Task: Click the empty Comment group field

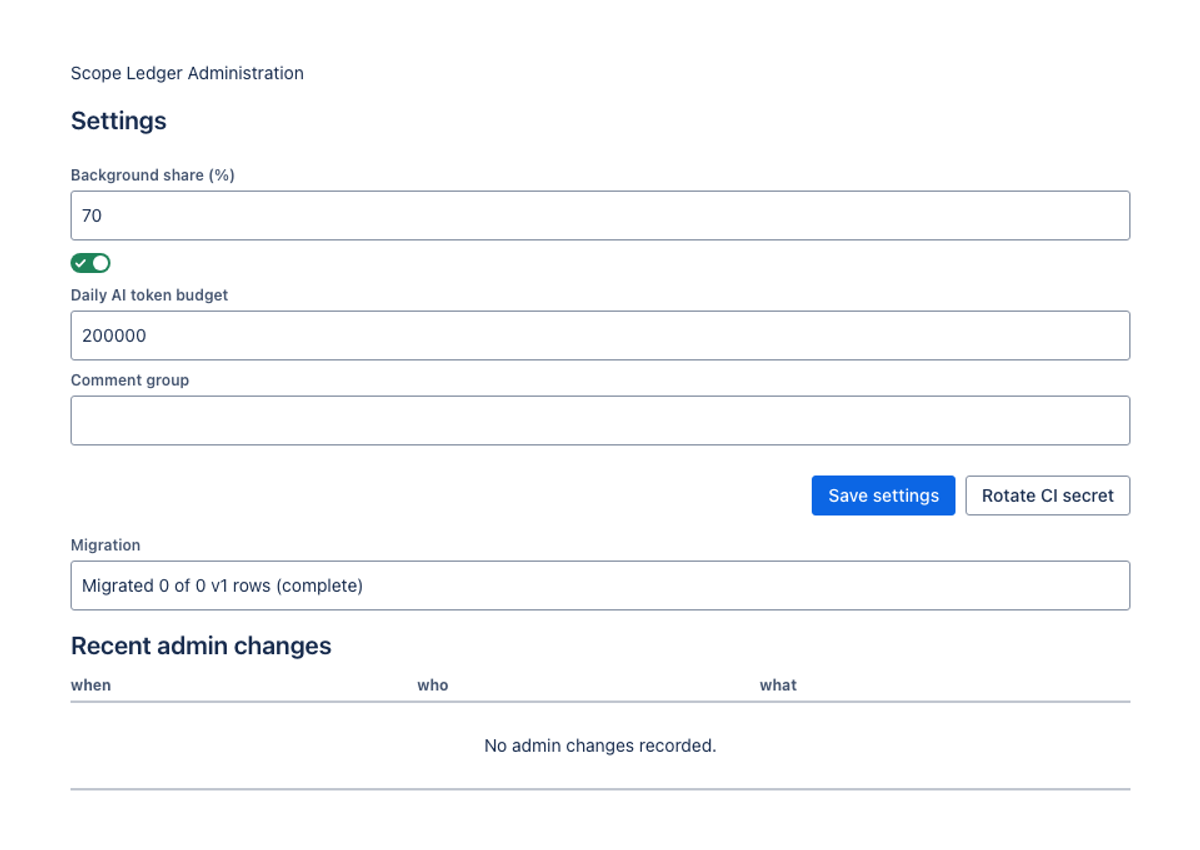Action: click(600, 420)
